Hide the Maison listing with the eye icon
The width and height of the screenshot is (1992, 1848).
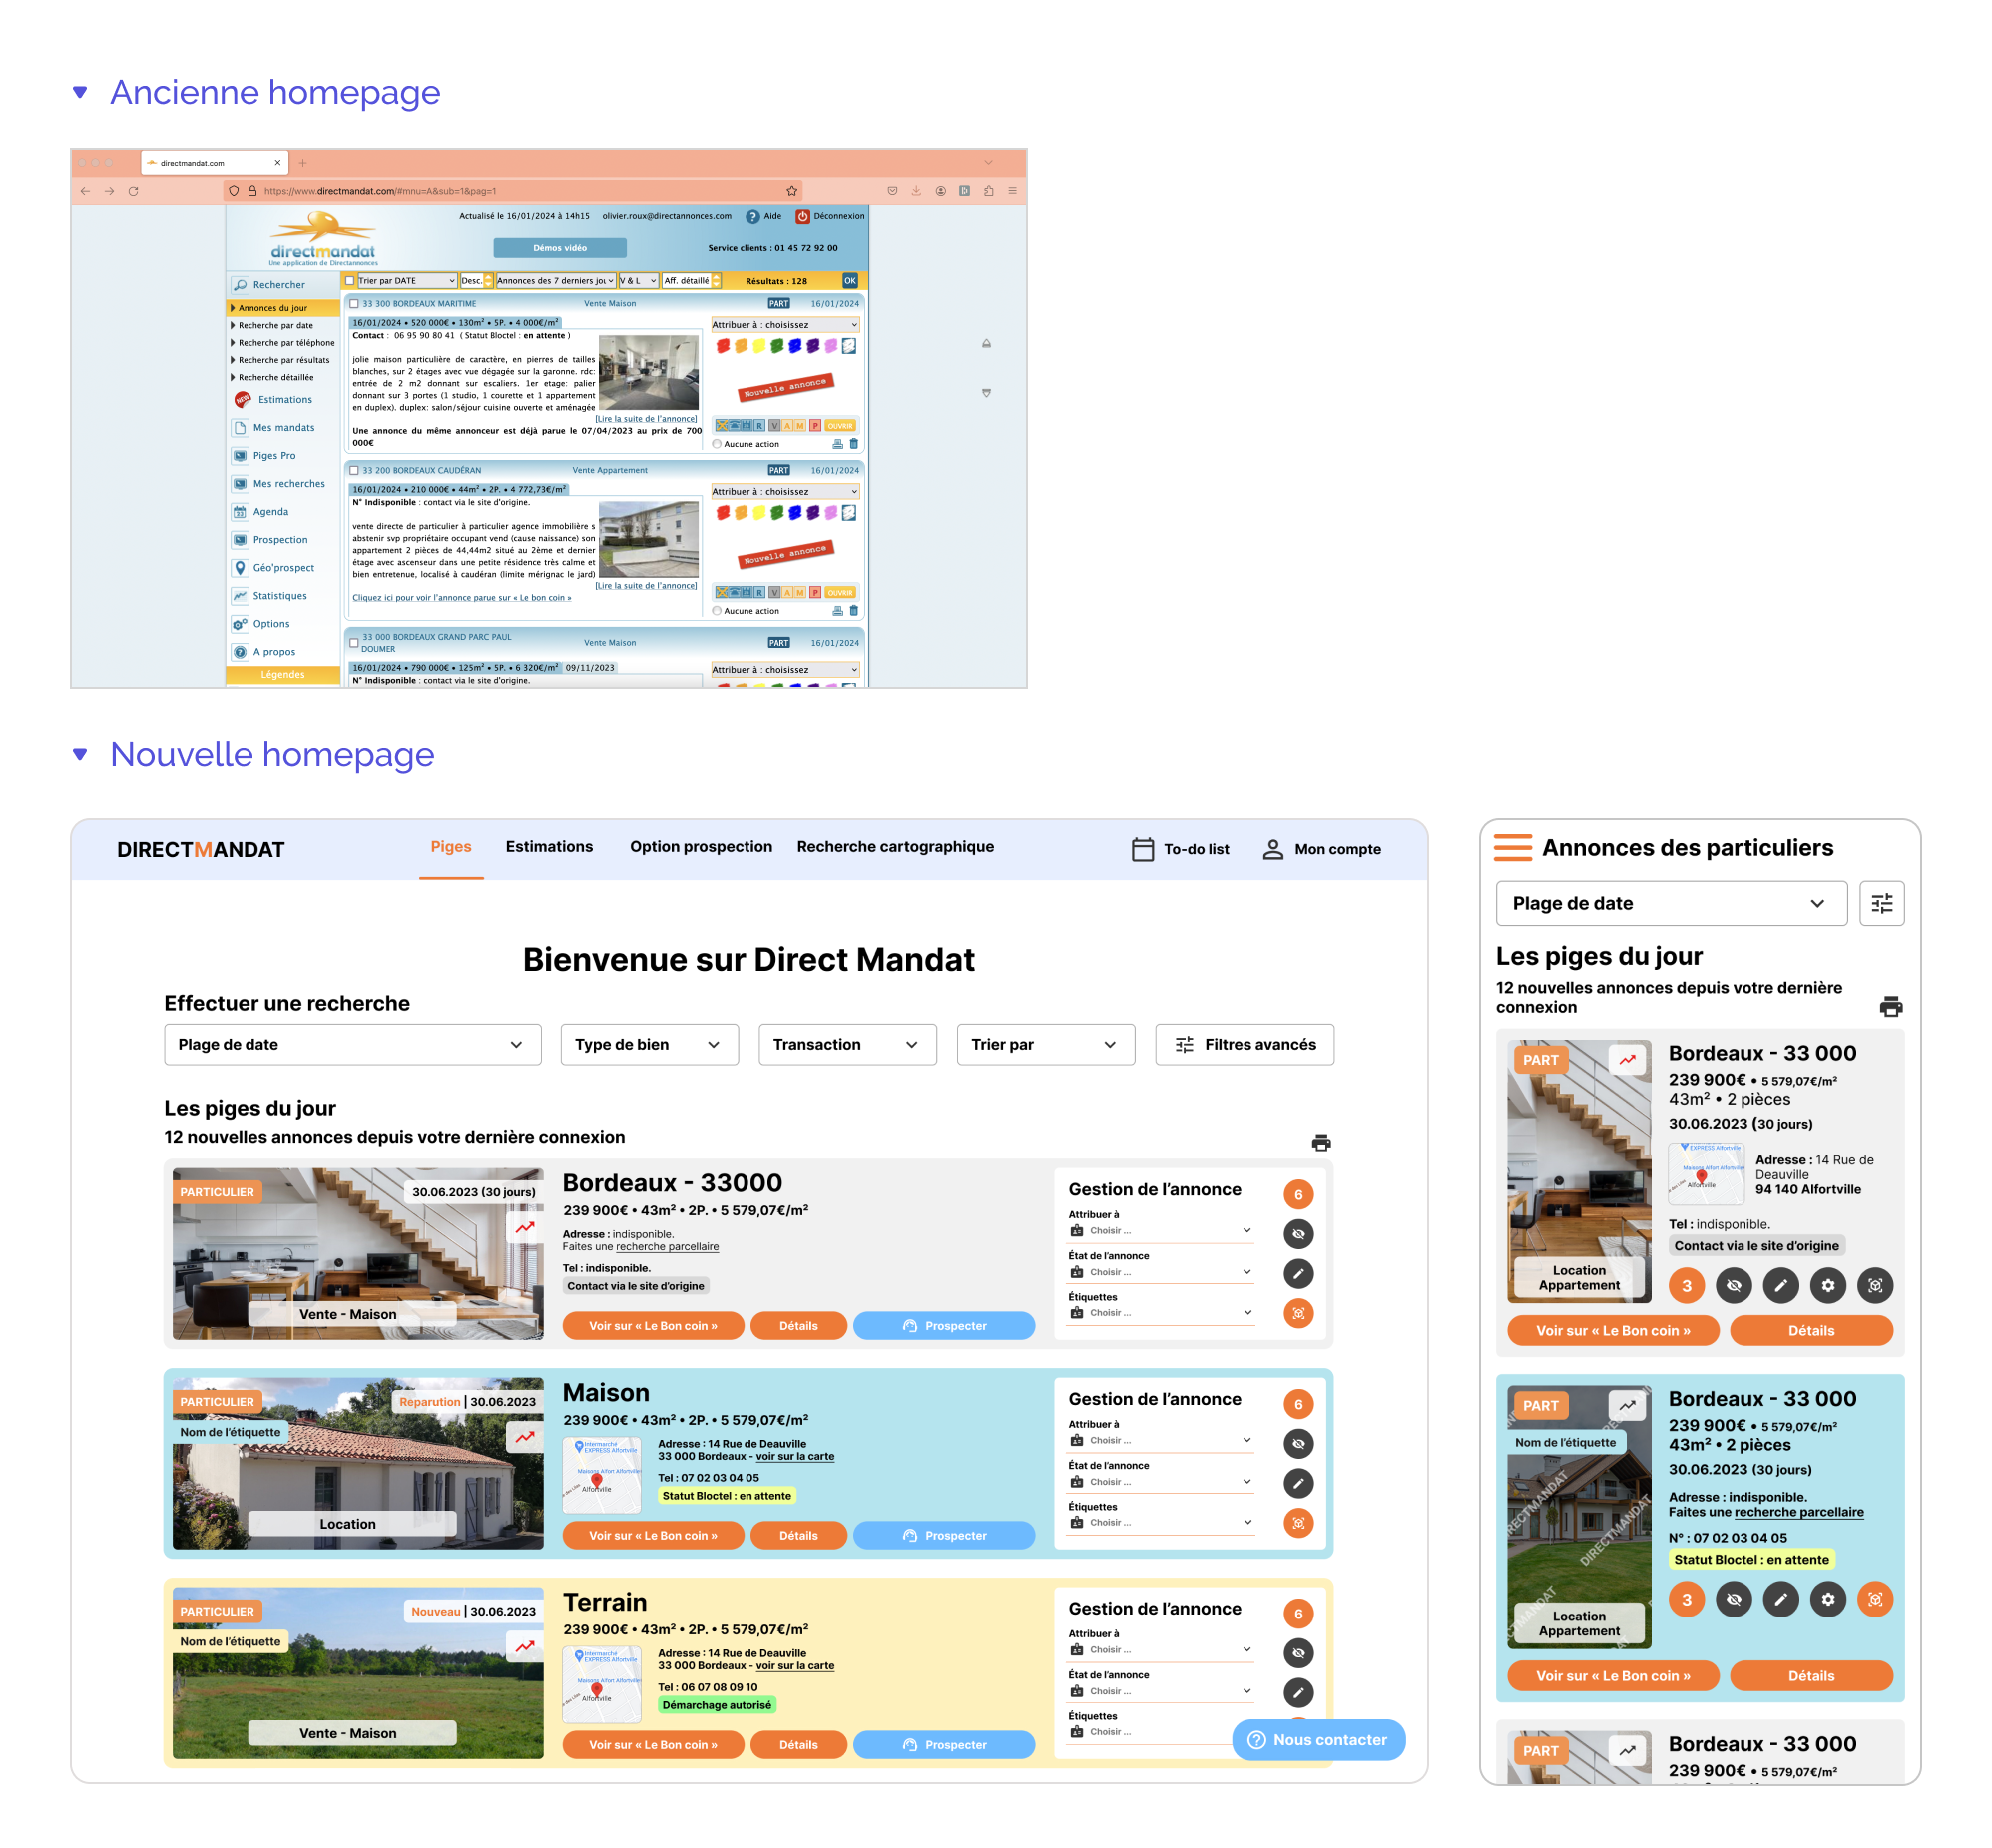coord(1297,1443)
